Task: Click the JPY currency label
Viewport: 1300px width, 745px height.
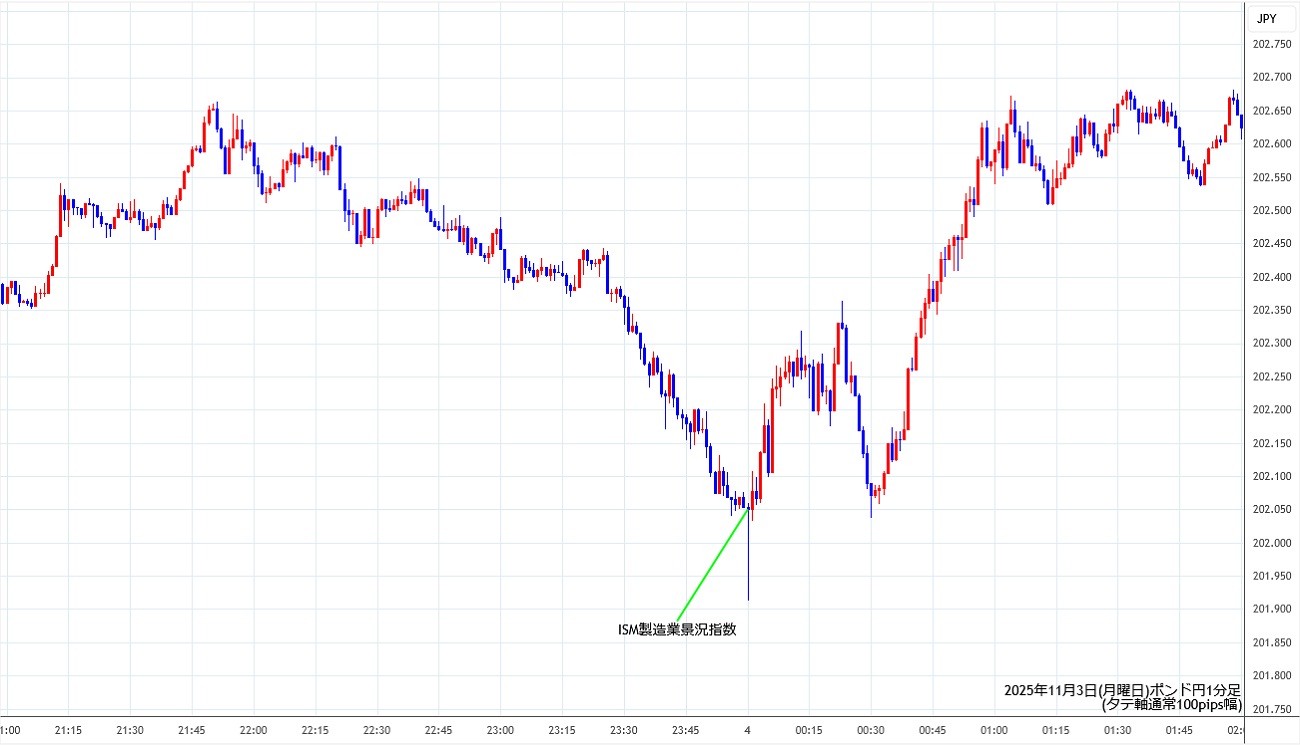Action: pyautogui.click(x=1265, y=18)
